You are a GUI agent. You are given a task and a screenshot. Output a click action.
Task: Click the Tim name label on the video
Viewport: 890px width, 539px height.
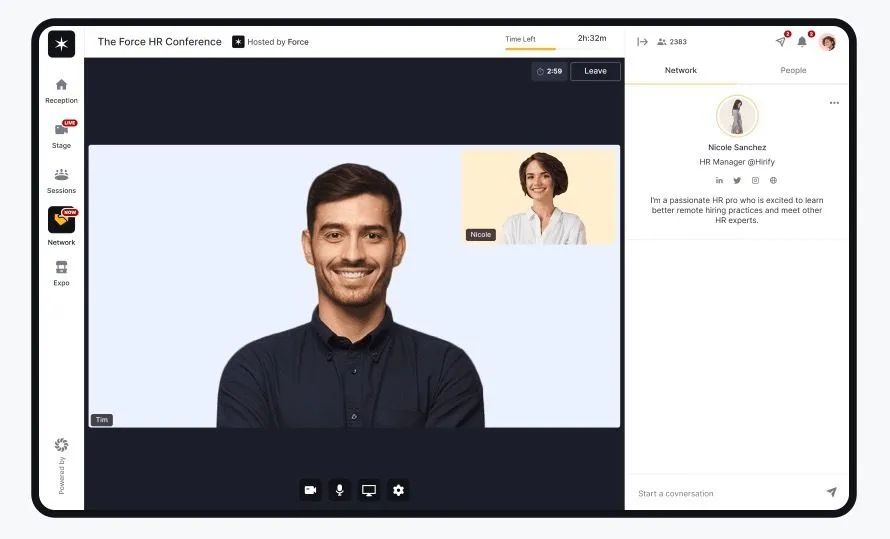(x=102, y=420)
